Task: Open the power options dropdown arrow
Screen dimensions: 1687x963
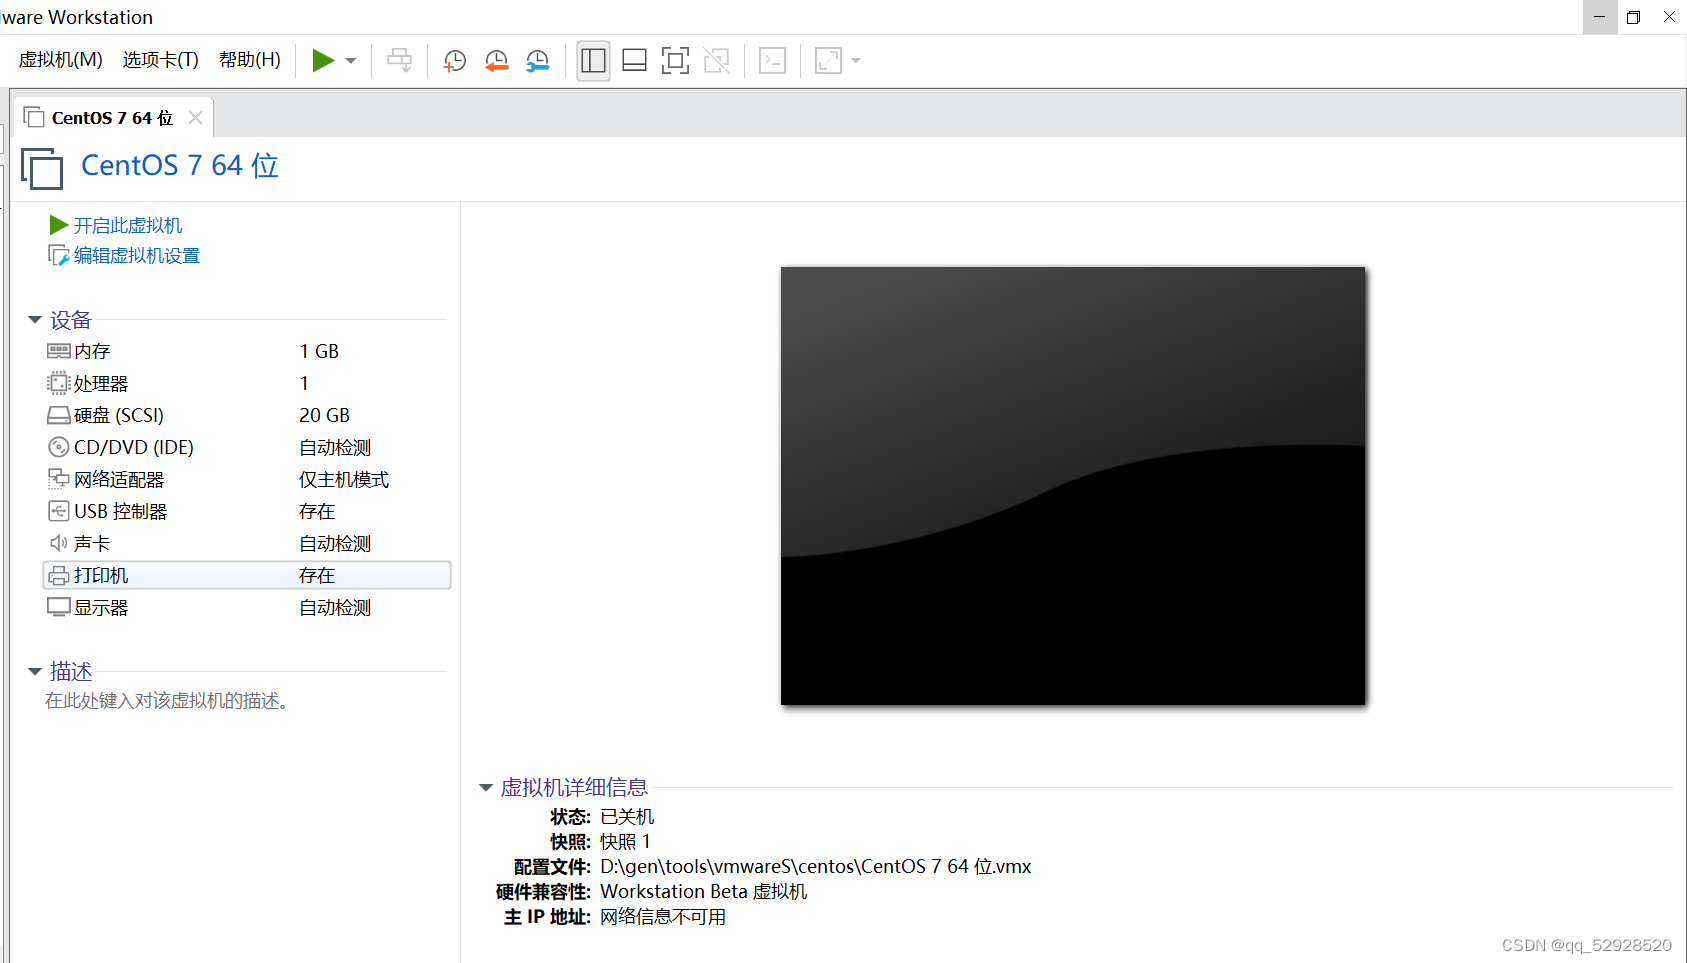Action: [x=351, y=61]
